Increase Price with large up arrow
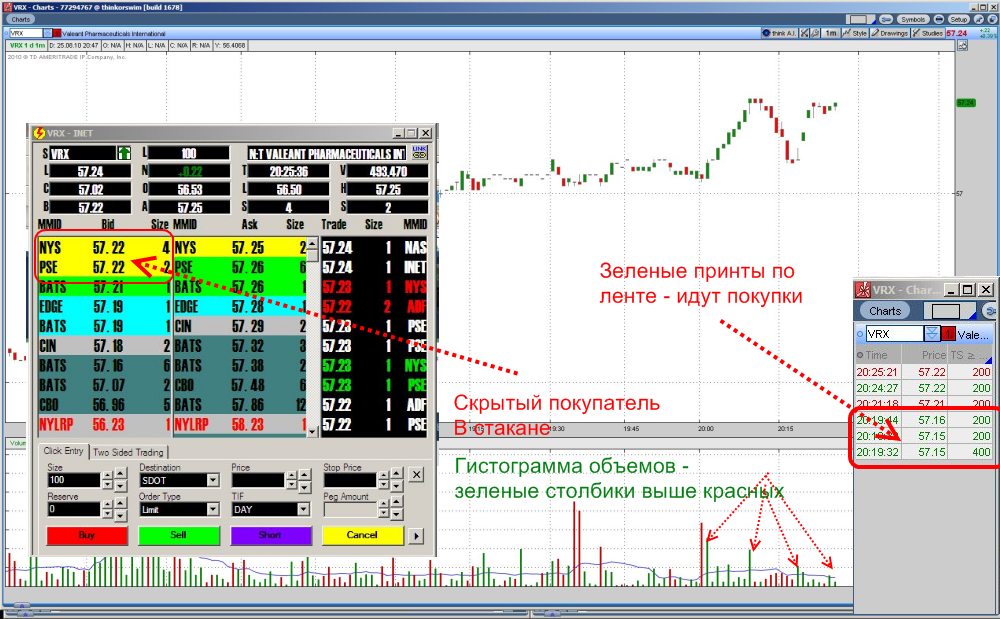Image resolution: width=1000 pixels, height=619 pixels. point(305,475)
